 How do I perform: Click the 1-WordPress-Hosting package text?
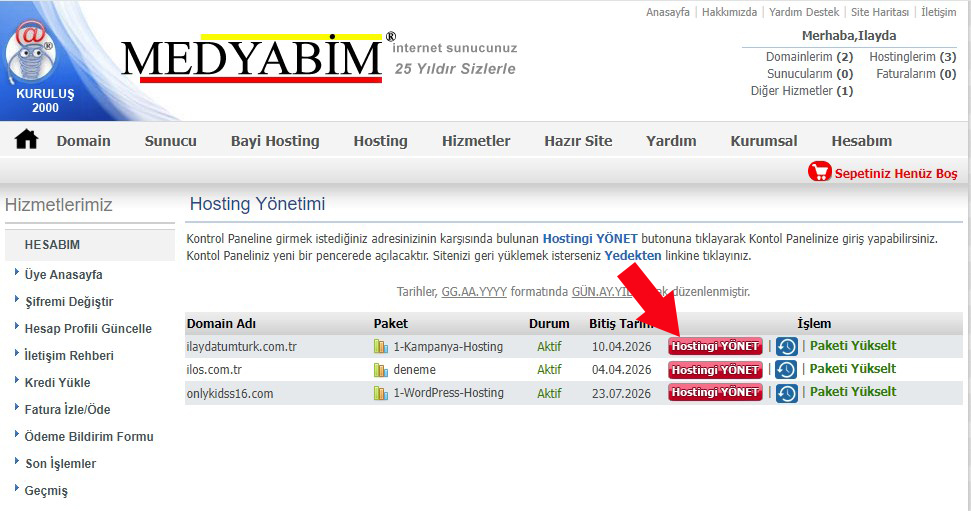(x=448, y=393)
